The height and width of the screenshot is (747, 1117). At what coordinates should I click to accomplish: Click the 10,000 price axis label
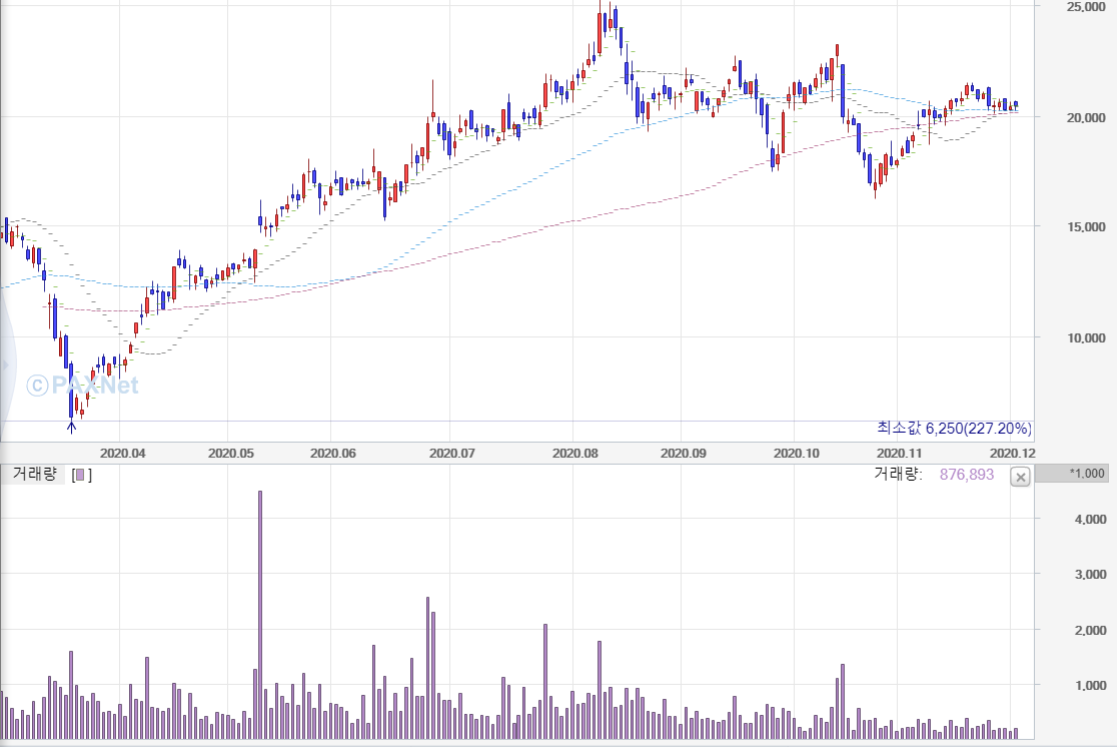(x=1086, y=338)
